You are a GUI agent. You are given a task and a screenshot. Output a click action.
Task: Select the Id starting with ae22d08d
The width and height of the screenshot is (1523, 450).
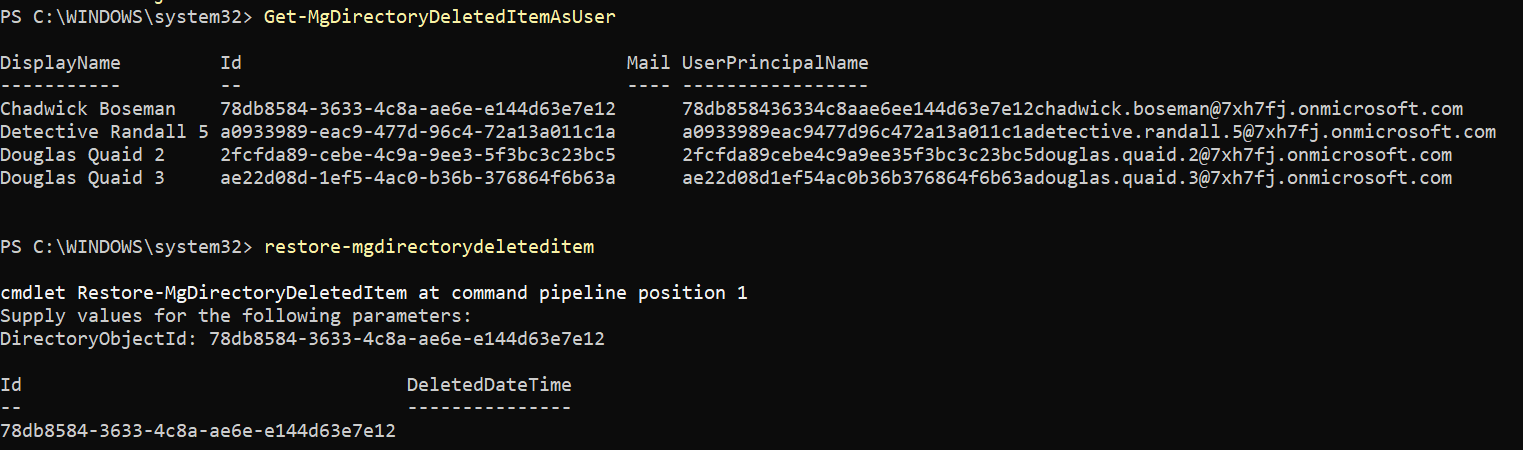click(x=417, y=178)
